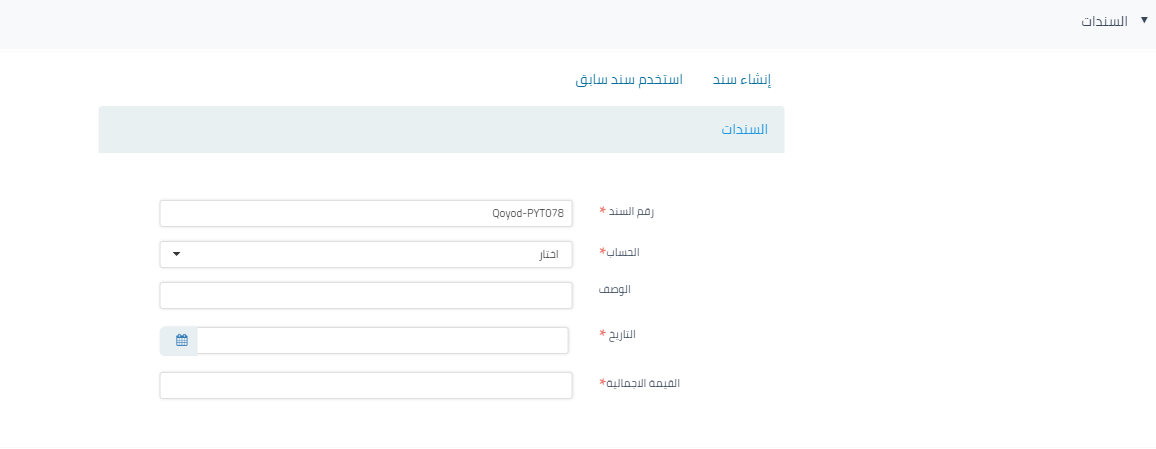Click the red asterisk beside رقم السند
The height and width of the screenshot is (449, 1156).
click(603, 212)
